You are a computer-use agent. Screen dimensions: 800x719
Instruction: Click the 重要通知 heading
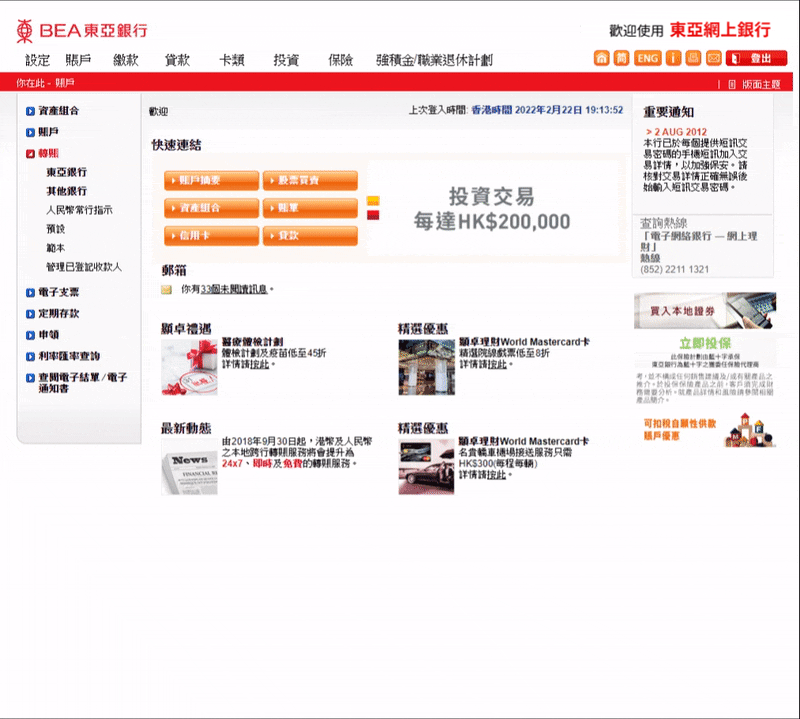click(668, 112)
